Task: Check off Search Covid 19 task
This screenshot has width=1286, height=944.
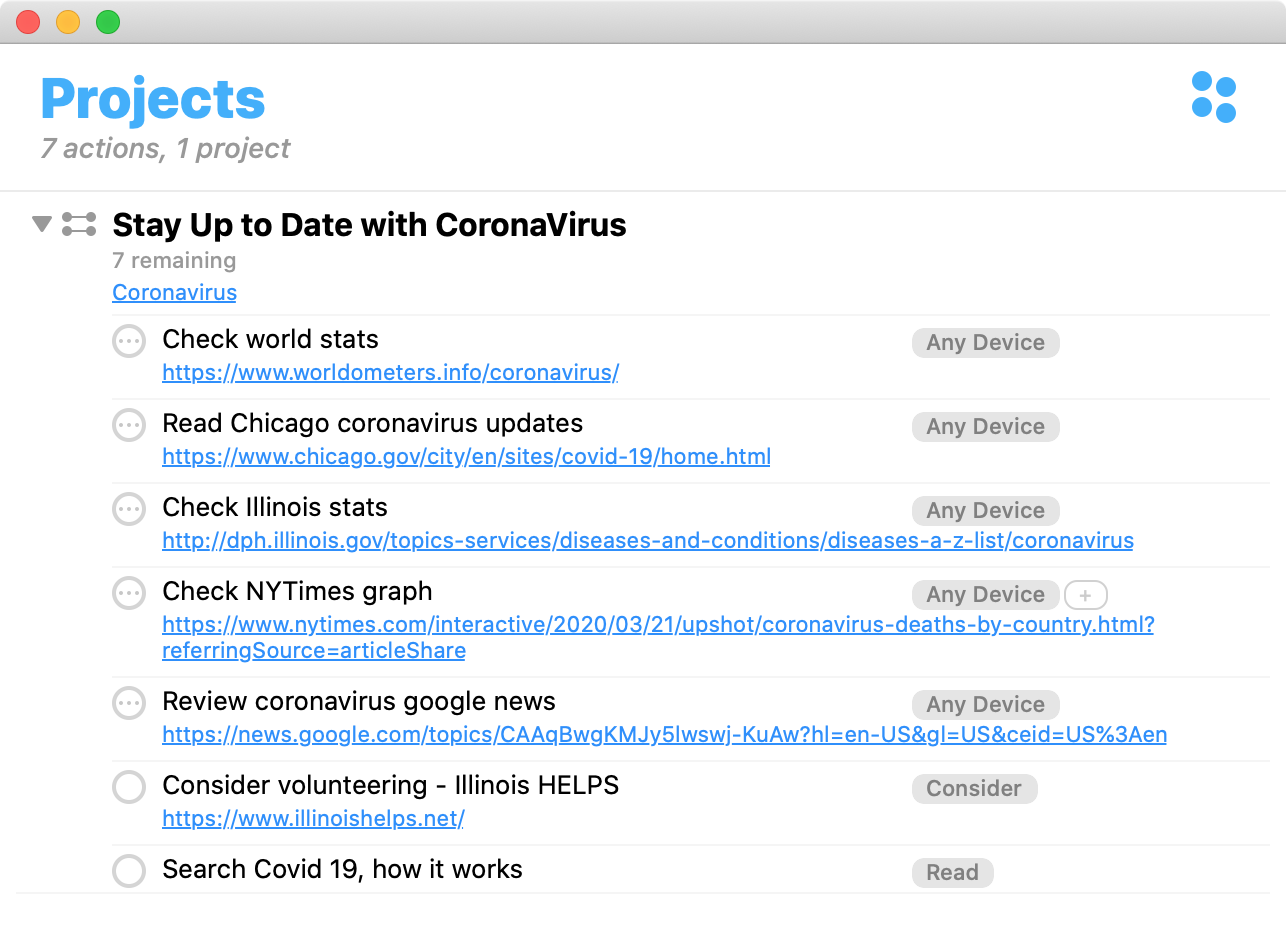Action: [129, 871]
